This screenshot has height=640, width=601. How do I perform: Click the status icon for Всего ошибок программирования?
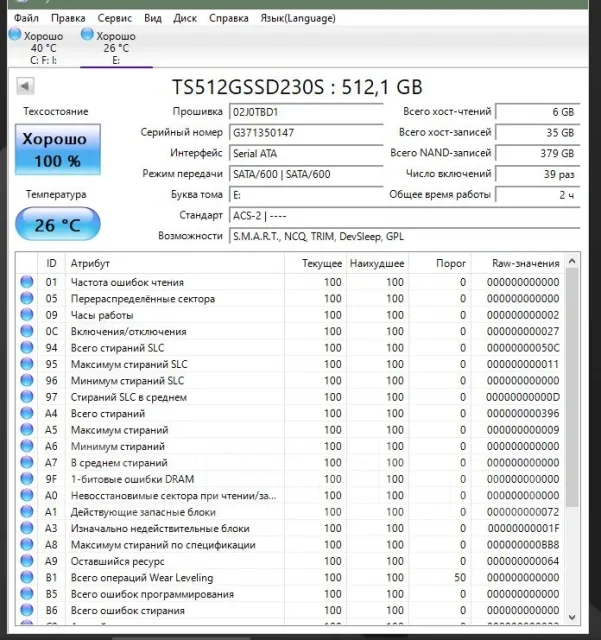[27, 594]
